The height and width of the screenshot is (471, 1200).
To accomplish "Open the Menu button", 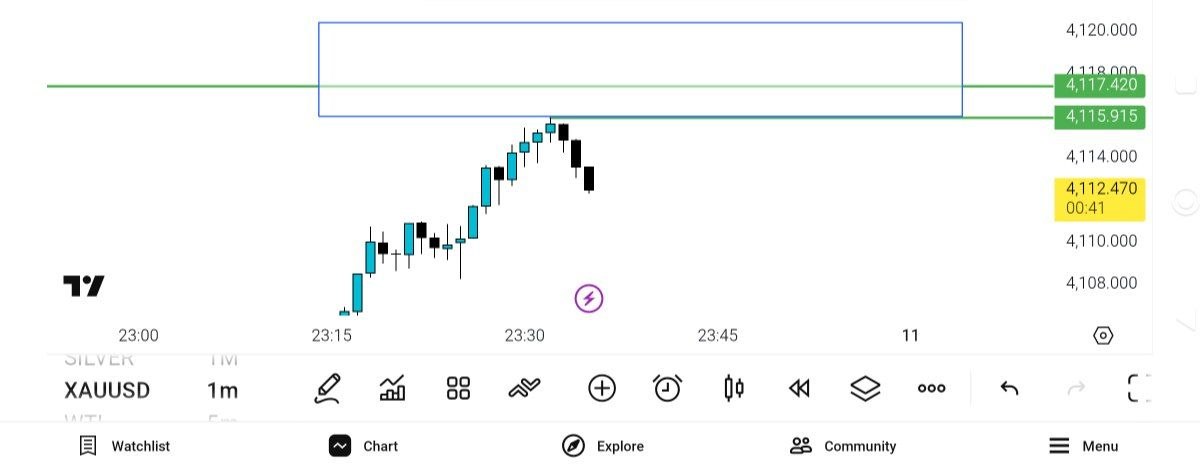I will click(x=1083, y=446).
